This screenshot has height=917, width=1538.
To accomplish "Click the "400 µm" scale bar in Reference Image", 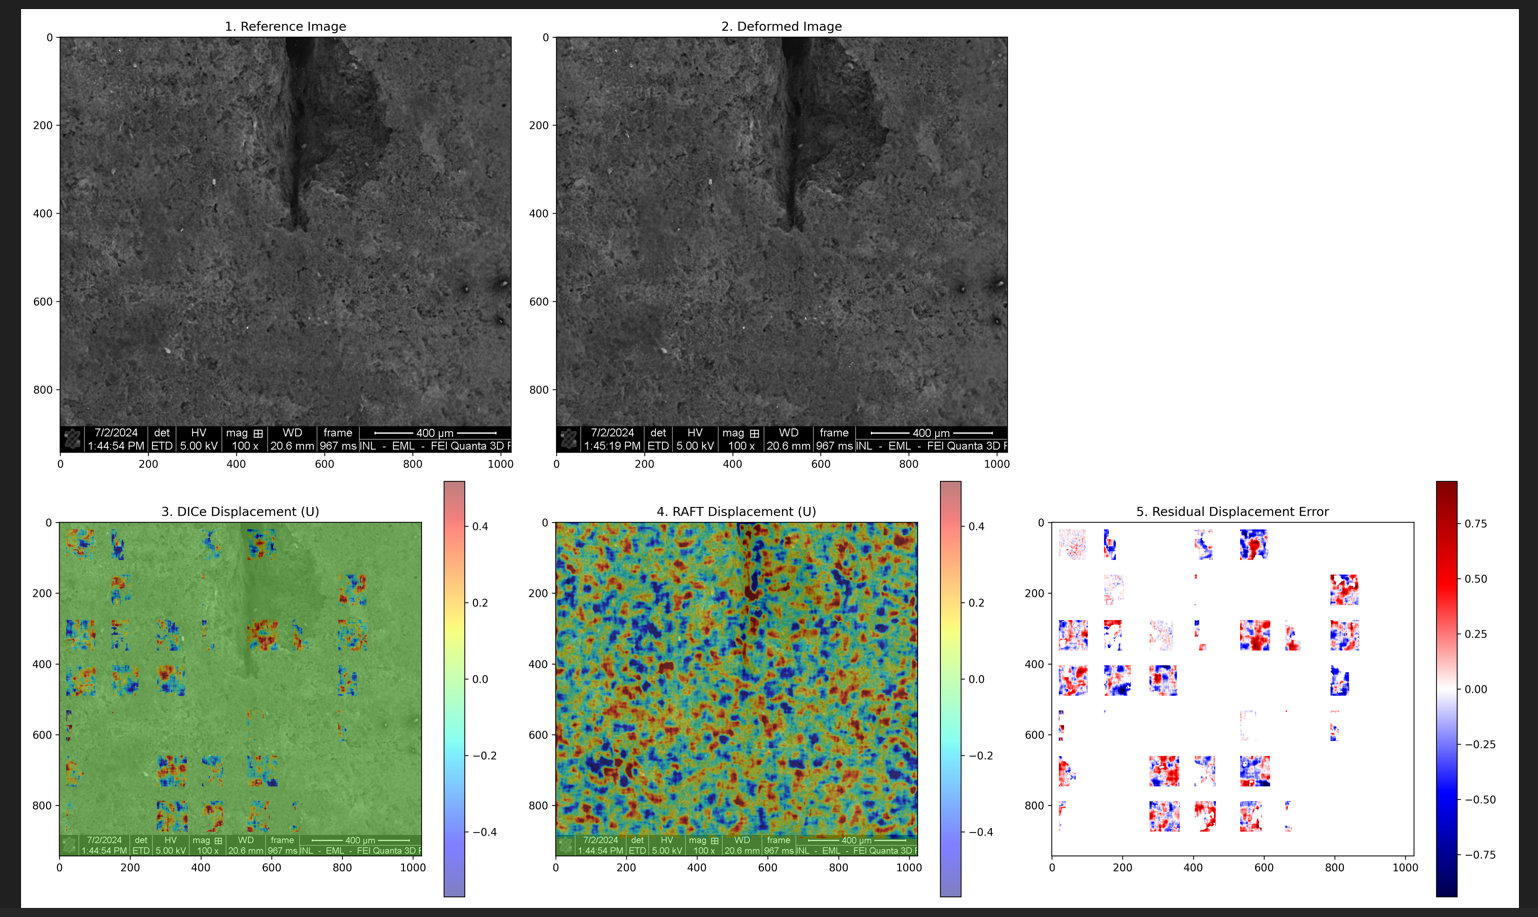I will (435, 433).
